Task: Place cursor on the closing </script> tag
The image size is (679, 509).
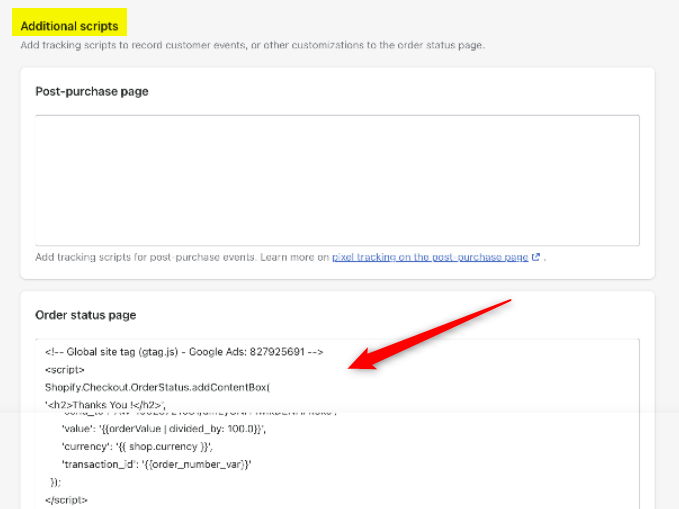Action: (66, 499)
